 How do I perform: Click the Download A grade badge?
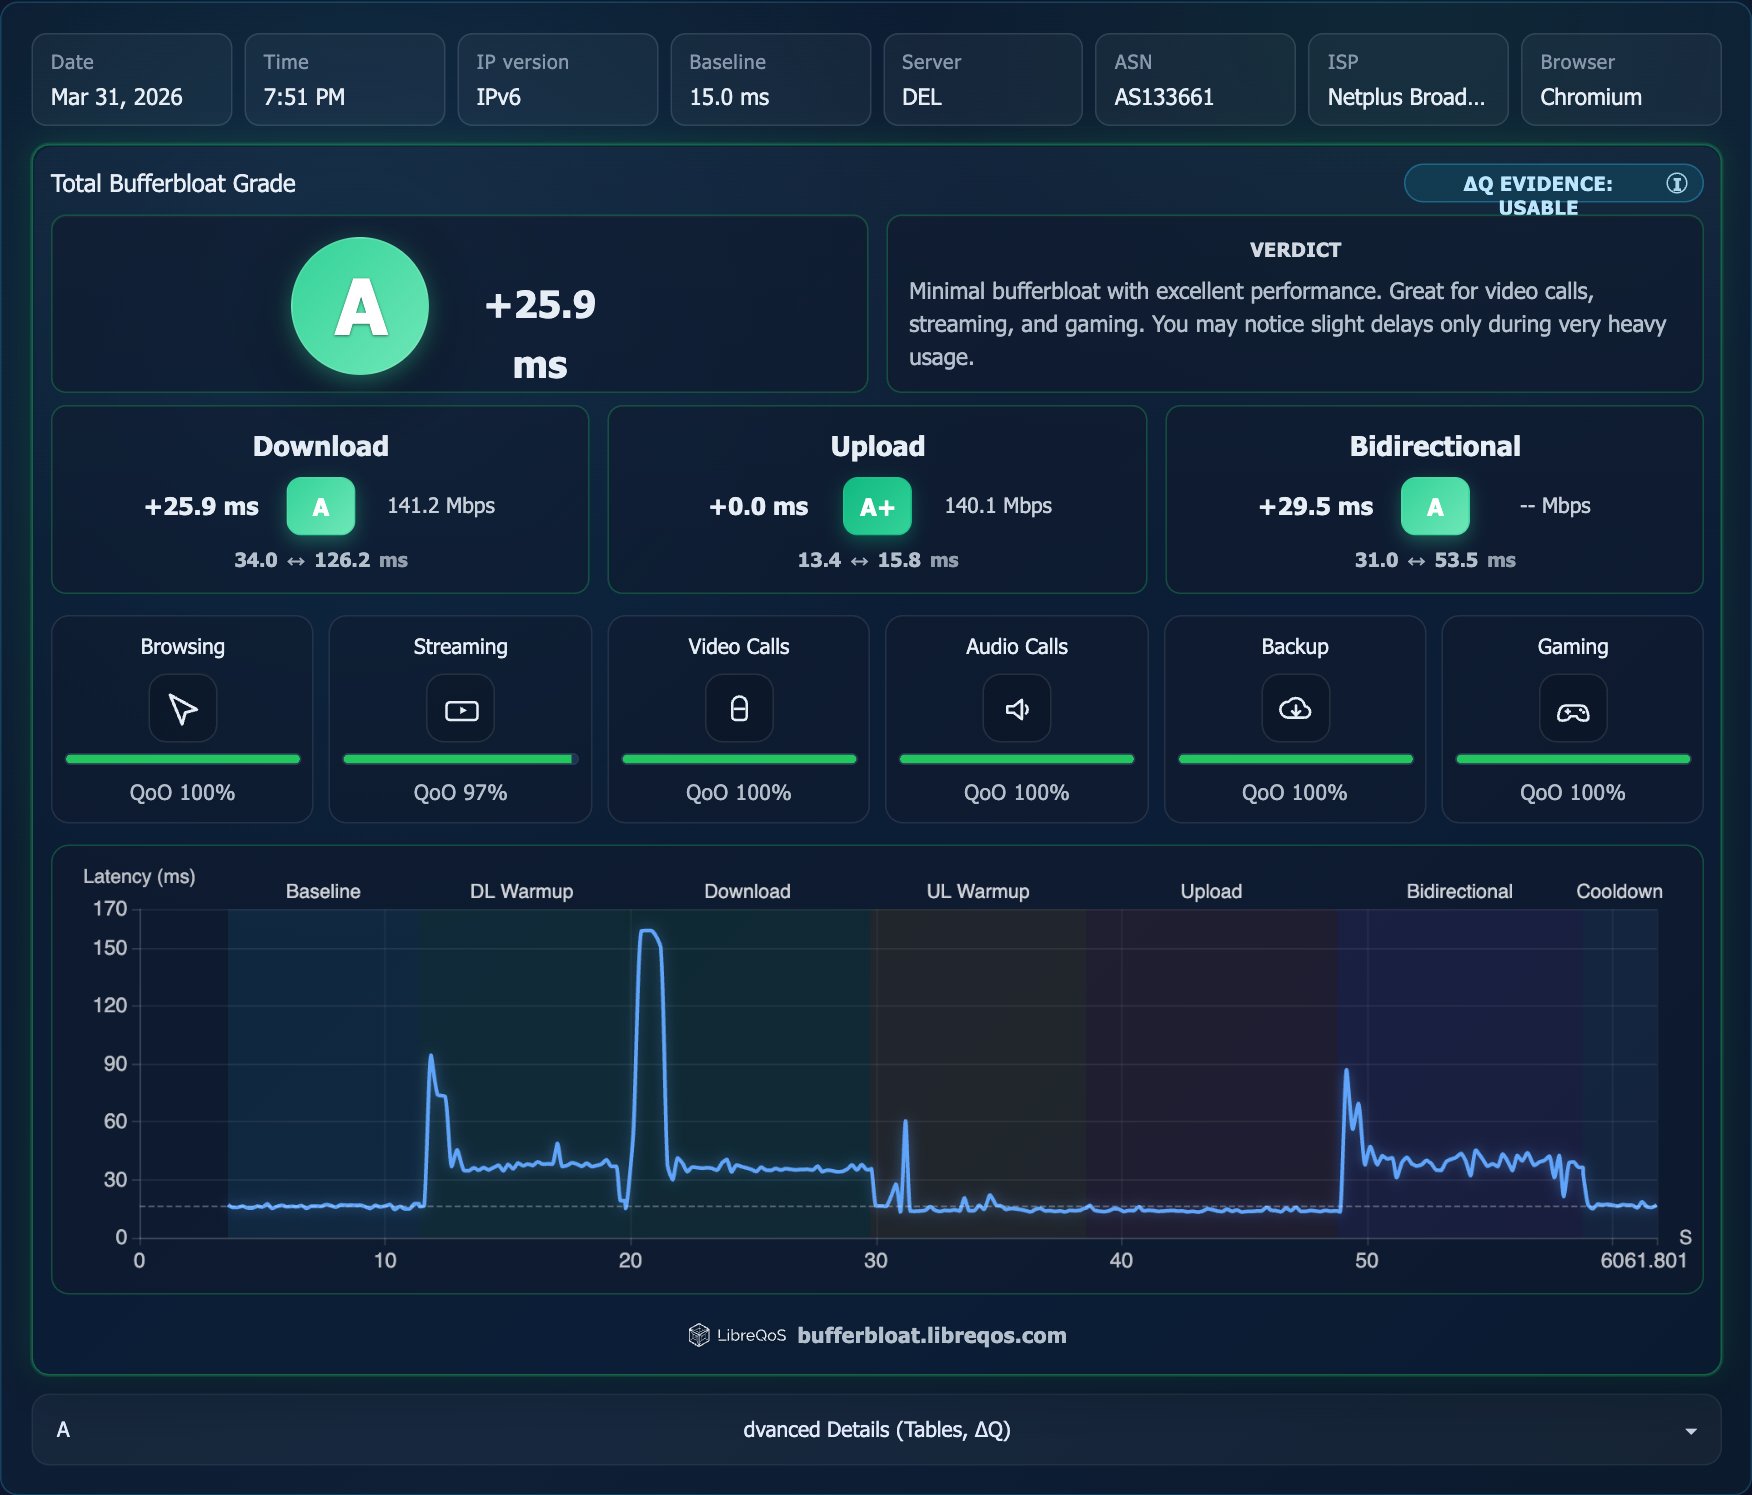[320, 506]
